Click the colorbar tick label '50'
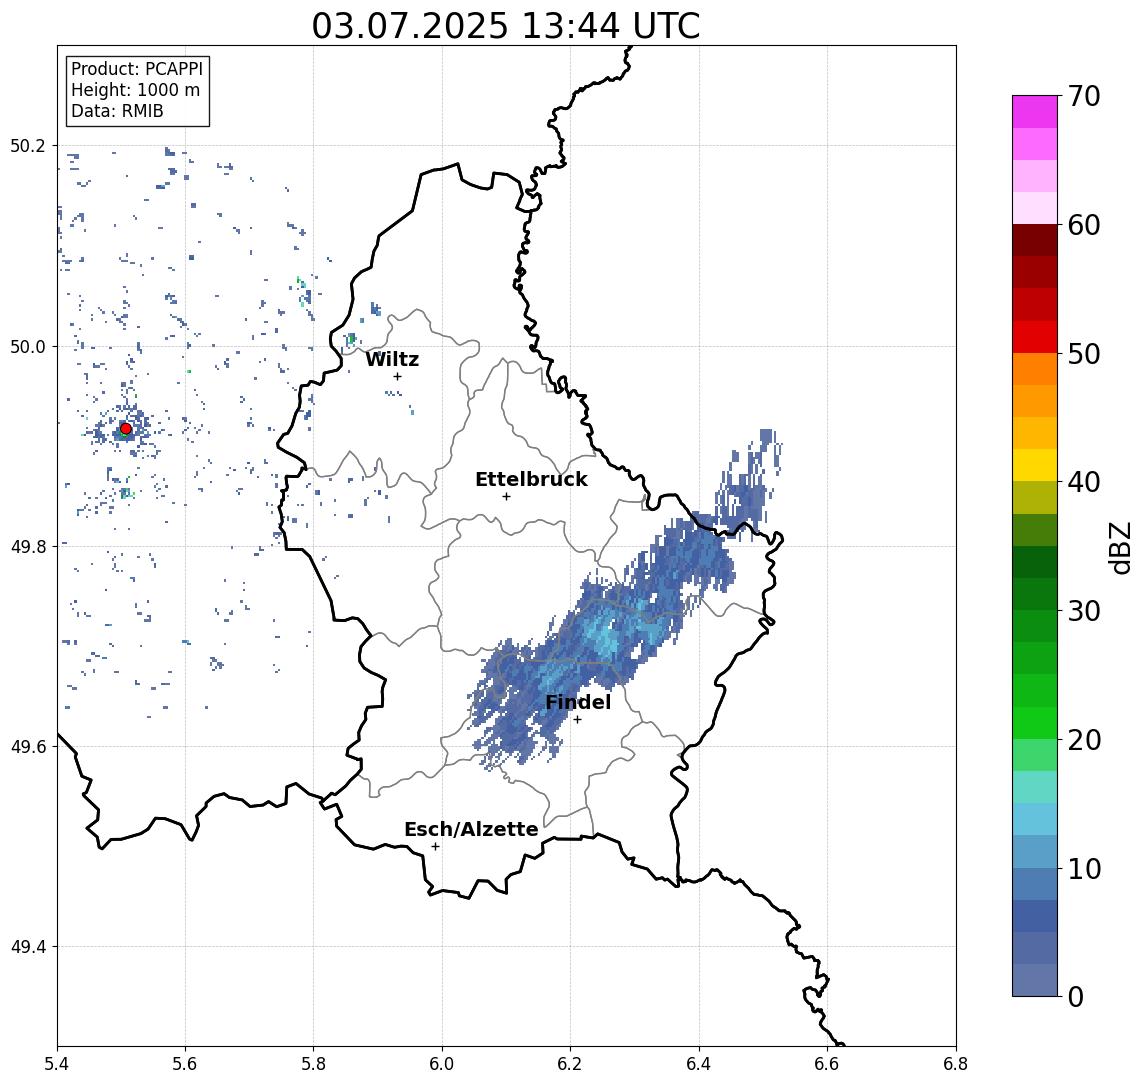This screenshot has width=1145, height=1084. (x=1084, y=354)
